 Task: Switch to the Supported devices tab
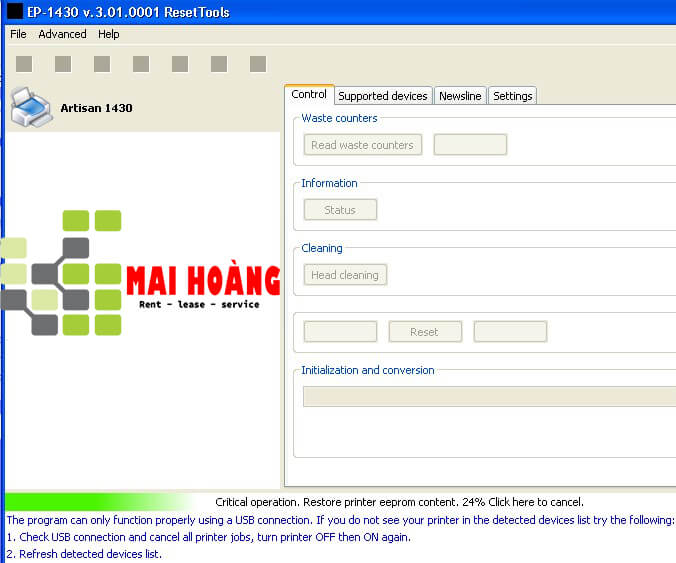(383, 96)
